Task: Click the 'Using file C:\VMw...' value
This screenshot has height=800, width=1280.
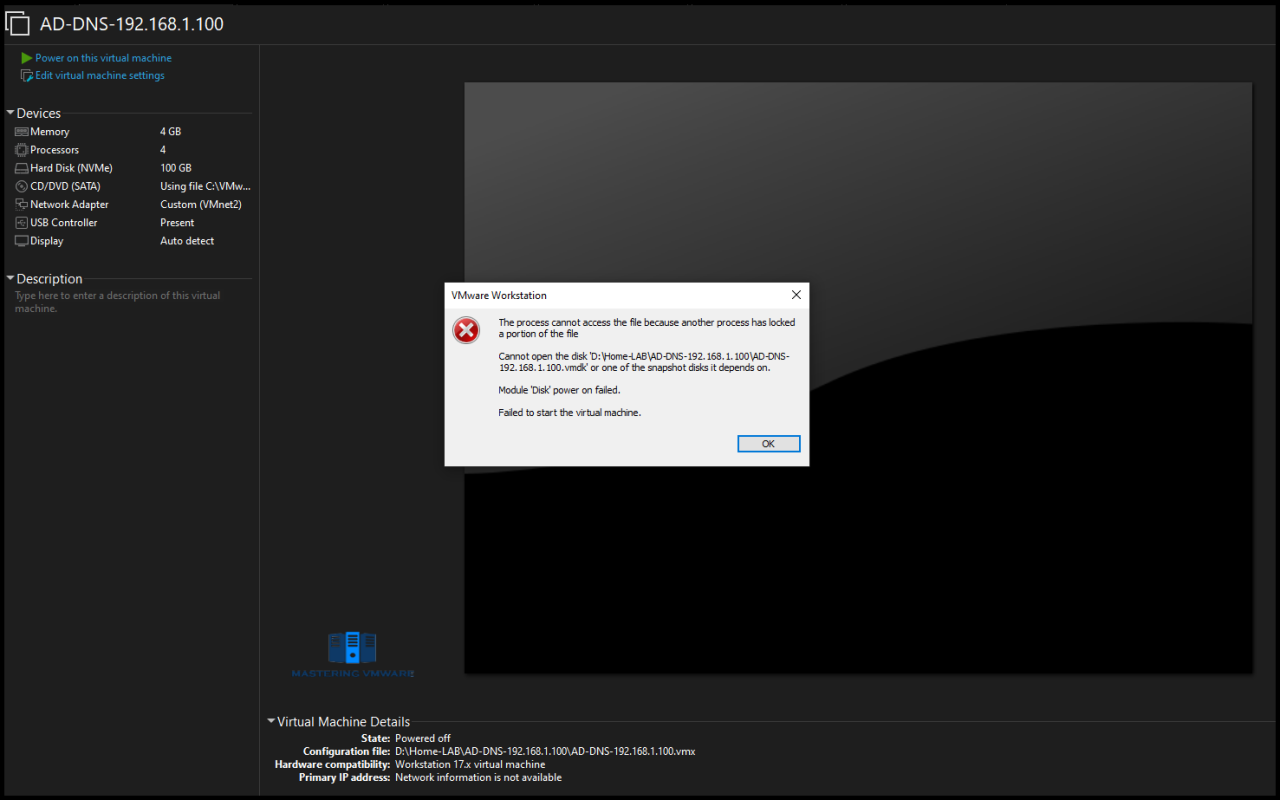Action: point(205,186)
